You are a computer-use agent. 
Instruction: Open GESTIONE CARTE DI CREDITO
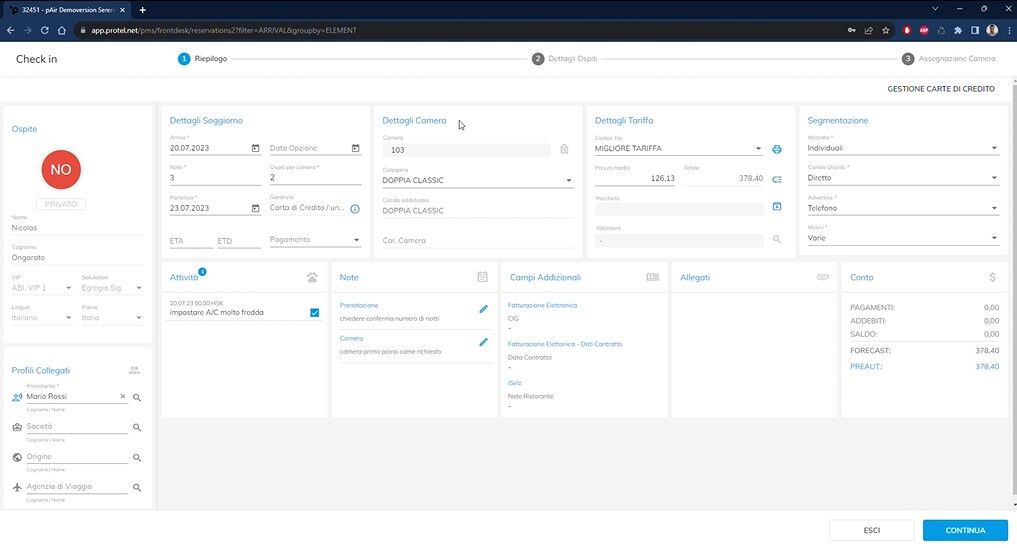tap(940, 89)
